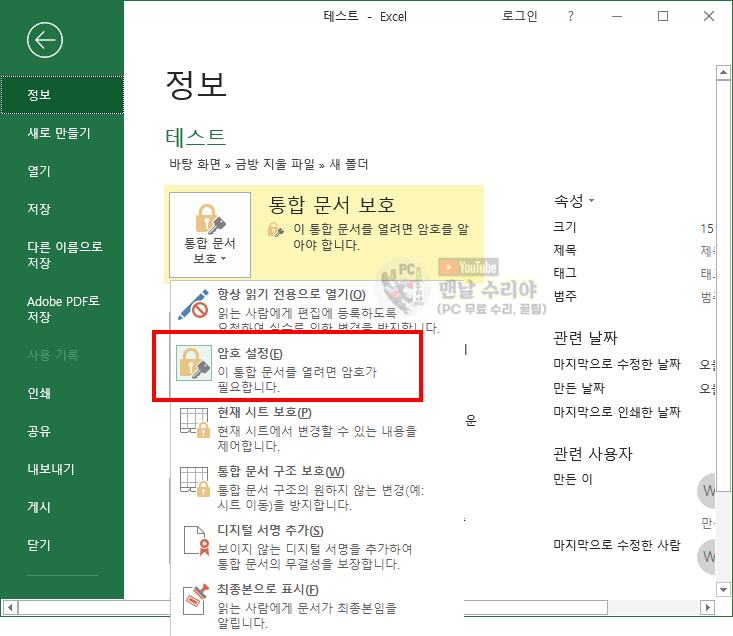The height and width of the screenshot is (636, 733).
Task: Click the author avatar under 만든 이
Action: click(706, 491)
